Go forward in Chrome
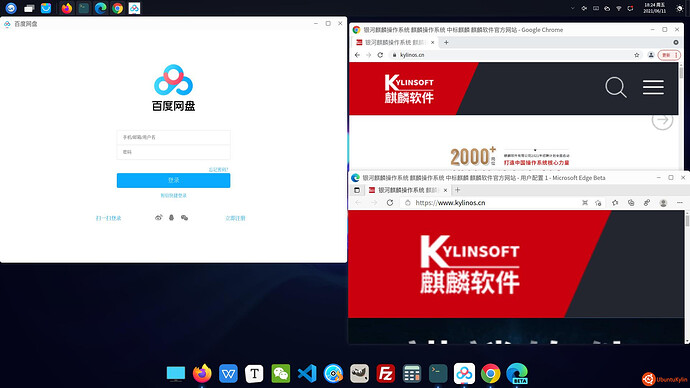Screen dimensions: 690x388 pyautogui.click(x=369, y=55)
